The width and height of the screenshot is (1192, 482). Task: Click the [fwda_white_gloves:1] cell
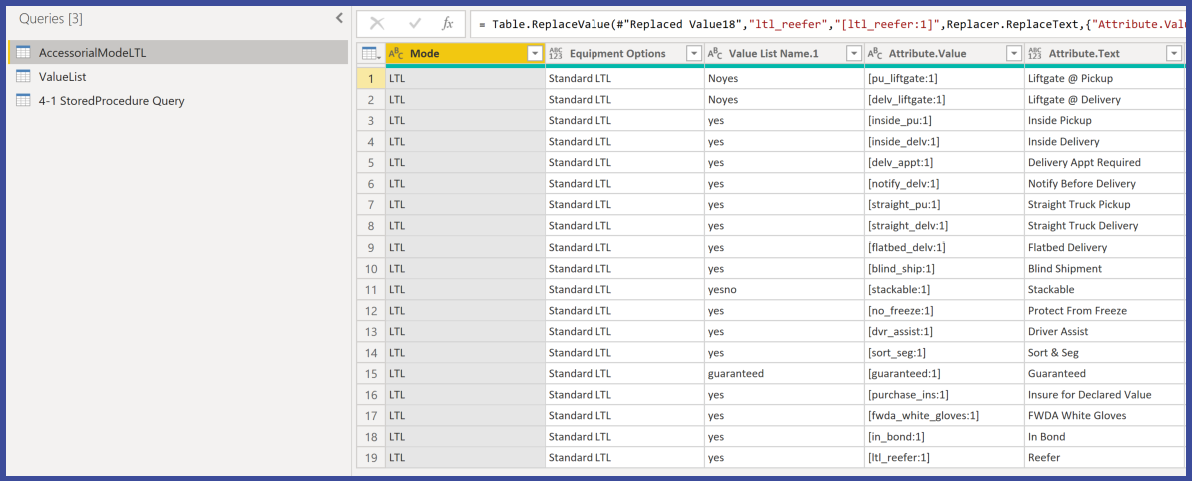[x=944, y=416]
